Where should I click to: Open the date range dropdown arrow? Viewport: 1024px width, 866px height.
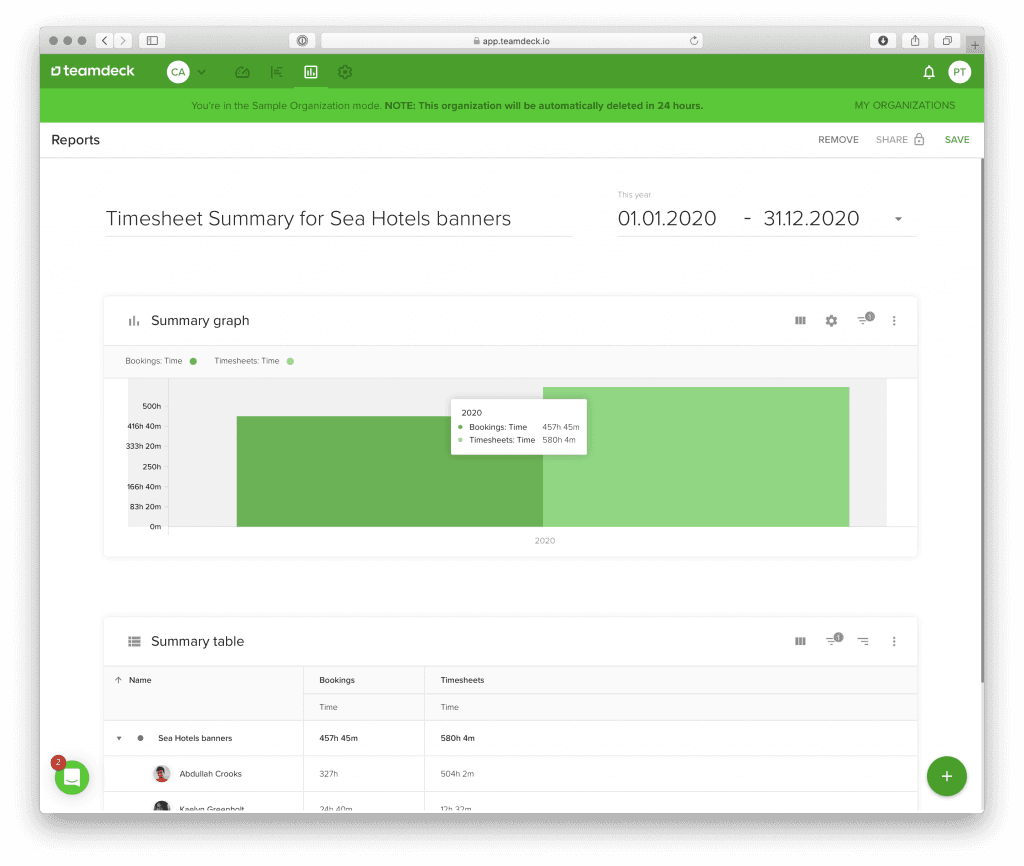tap(898, 219)
